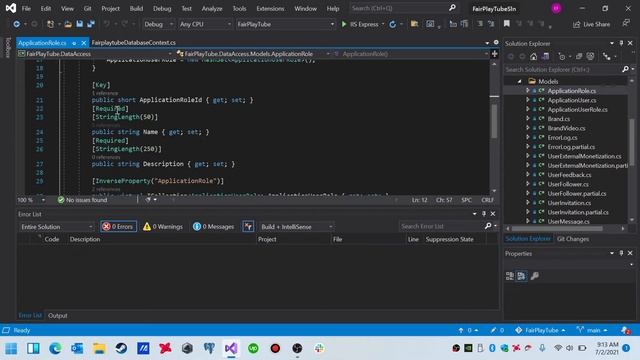Close the ApplicationRole.cs tab
640x360 pixels.
(84, 43)
